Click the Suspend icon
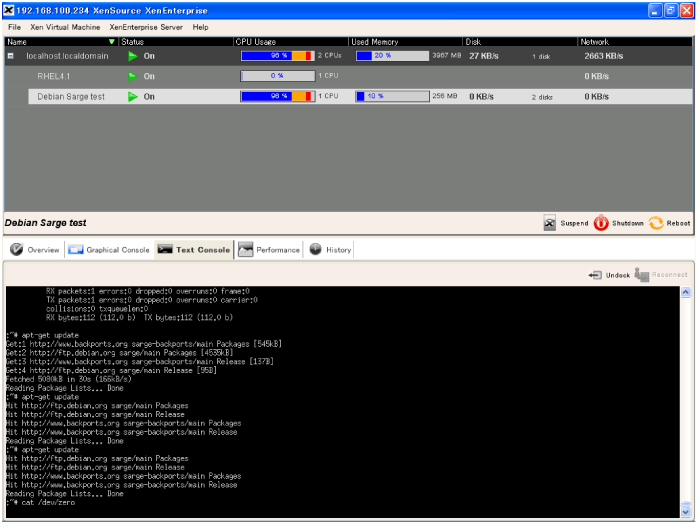Viewport: 700px width, 530px height. (550, 223)
